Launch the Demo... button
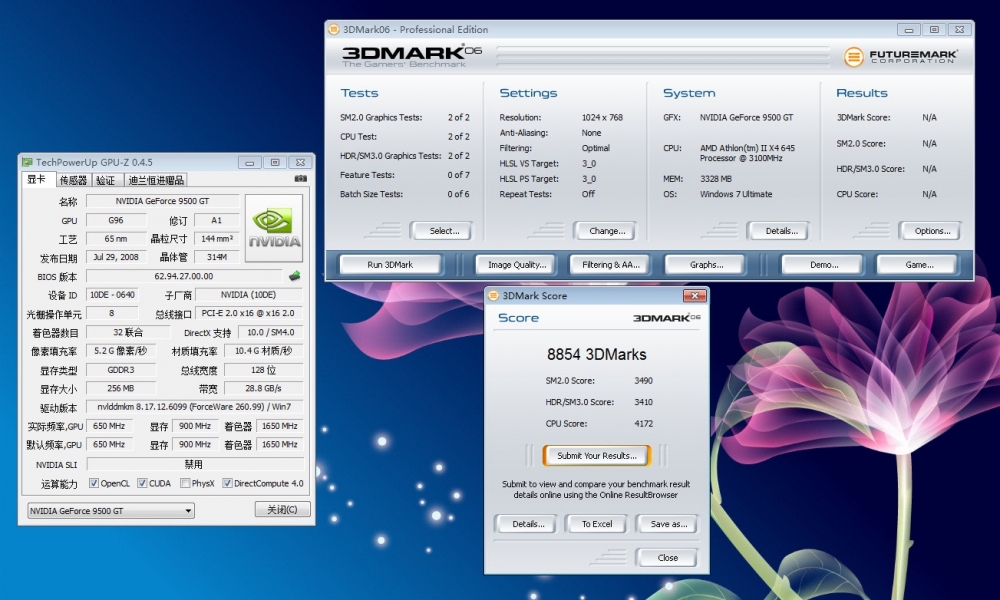Image resolution: width=1000 pixels, height=600 pixels. click(822, 265)
